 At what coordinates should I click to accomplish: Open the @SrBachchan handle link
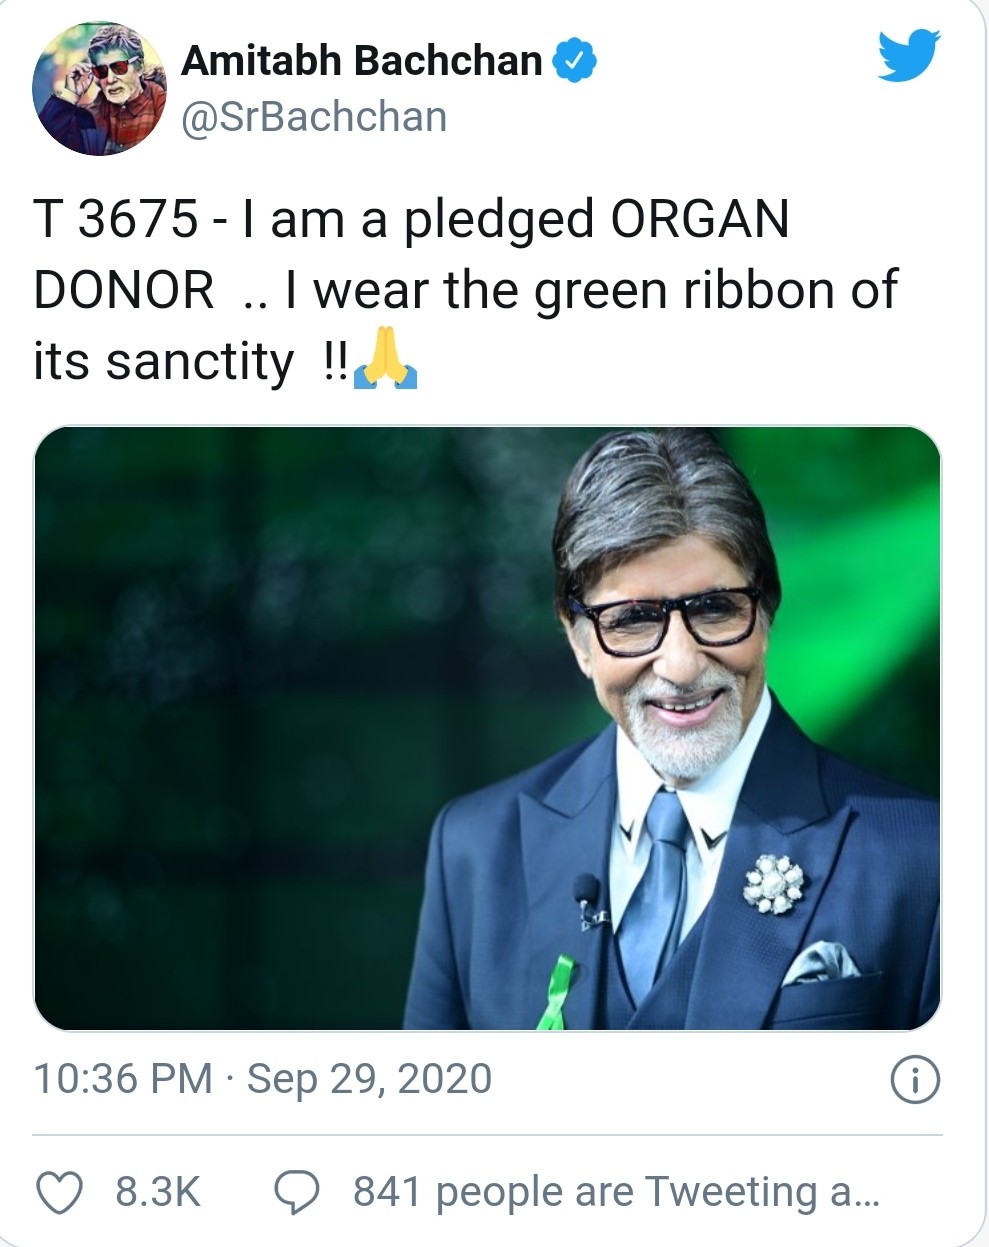tap(313, 117)
